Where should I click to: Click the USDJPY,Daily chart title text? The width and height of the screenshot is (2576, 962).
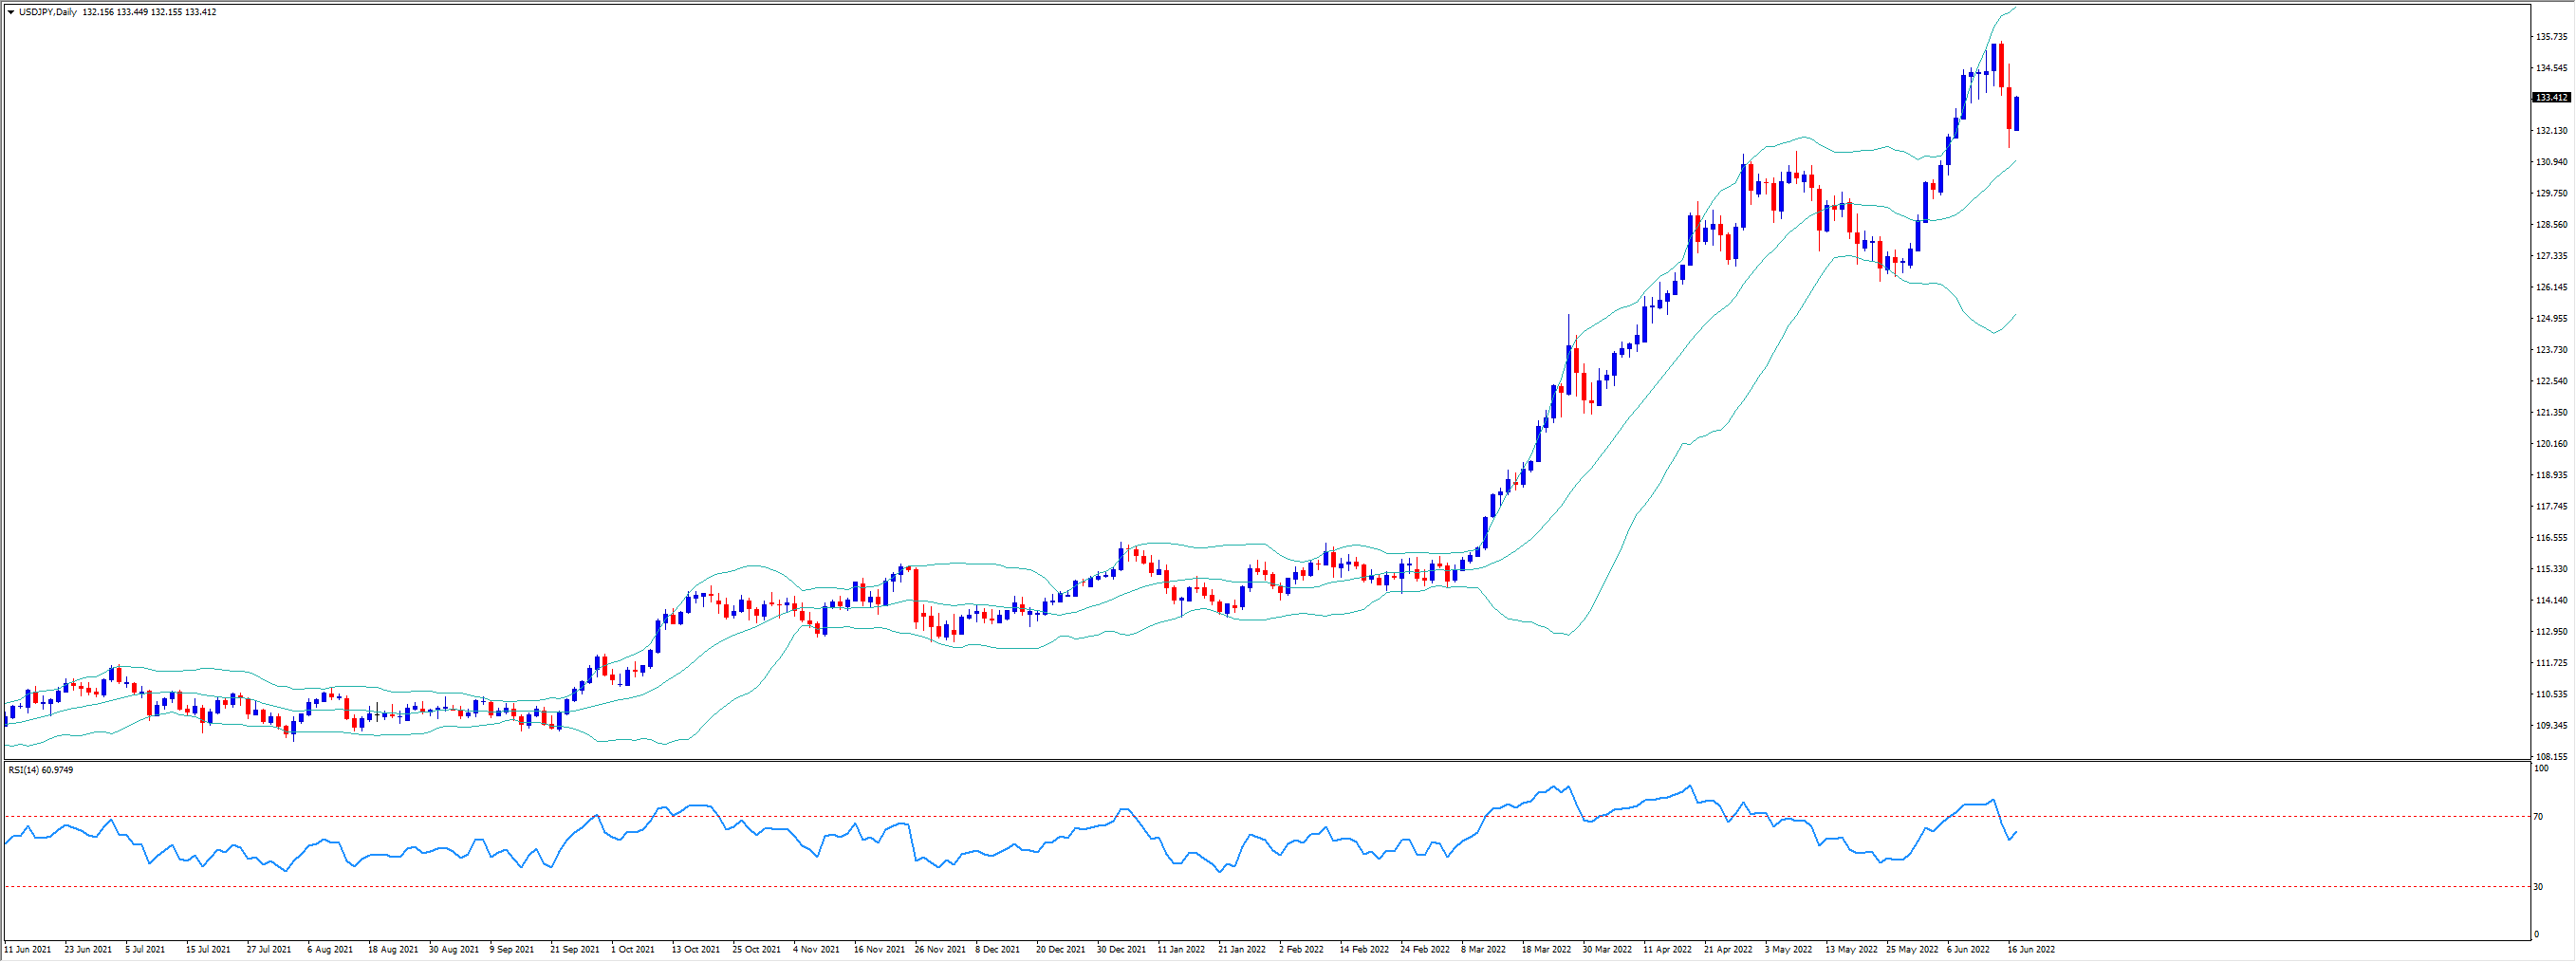point(48,13)
